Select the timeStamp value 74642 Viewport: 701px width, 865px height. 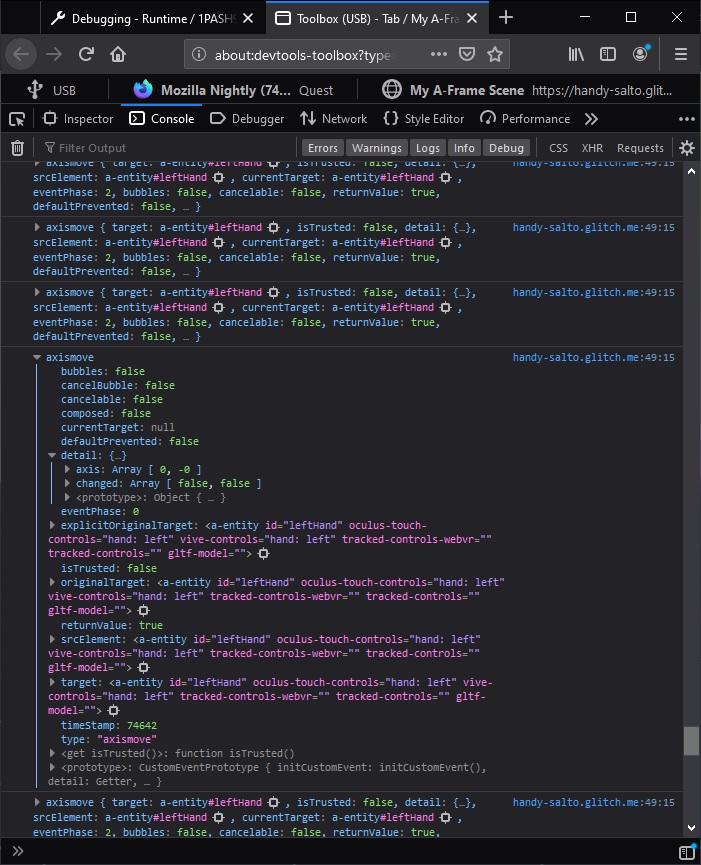pos(142,725)
